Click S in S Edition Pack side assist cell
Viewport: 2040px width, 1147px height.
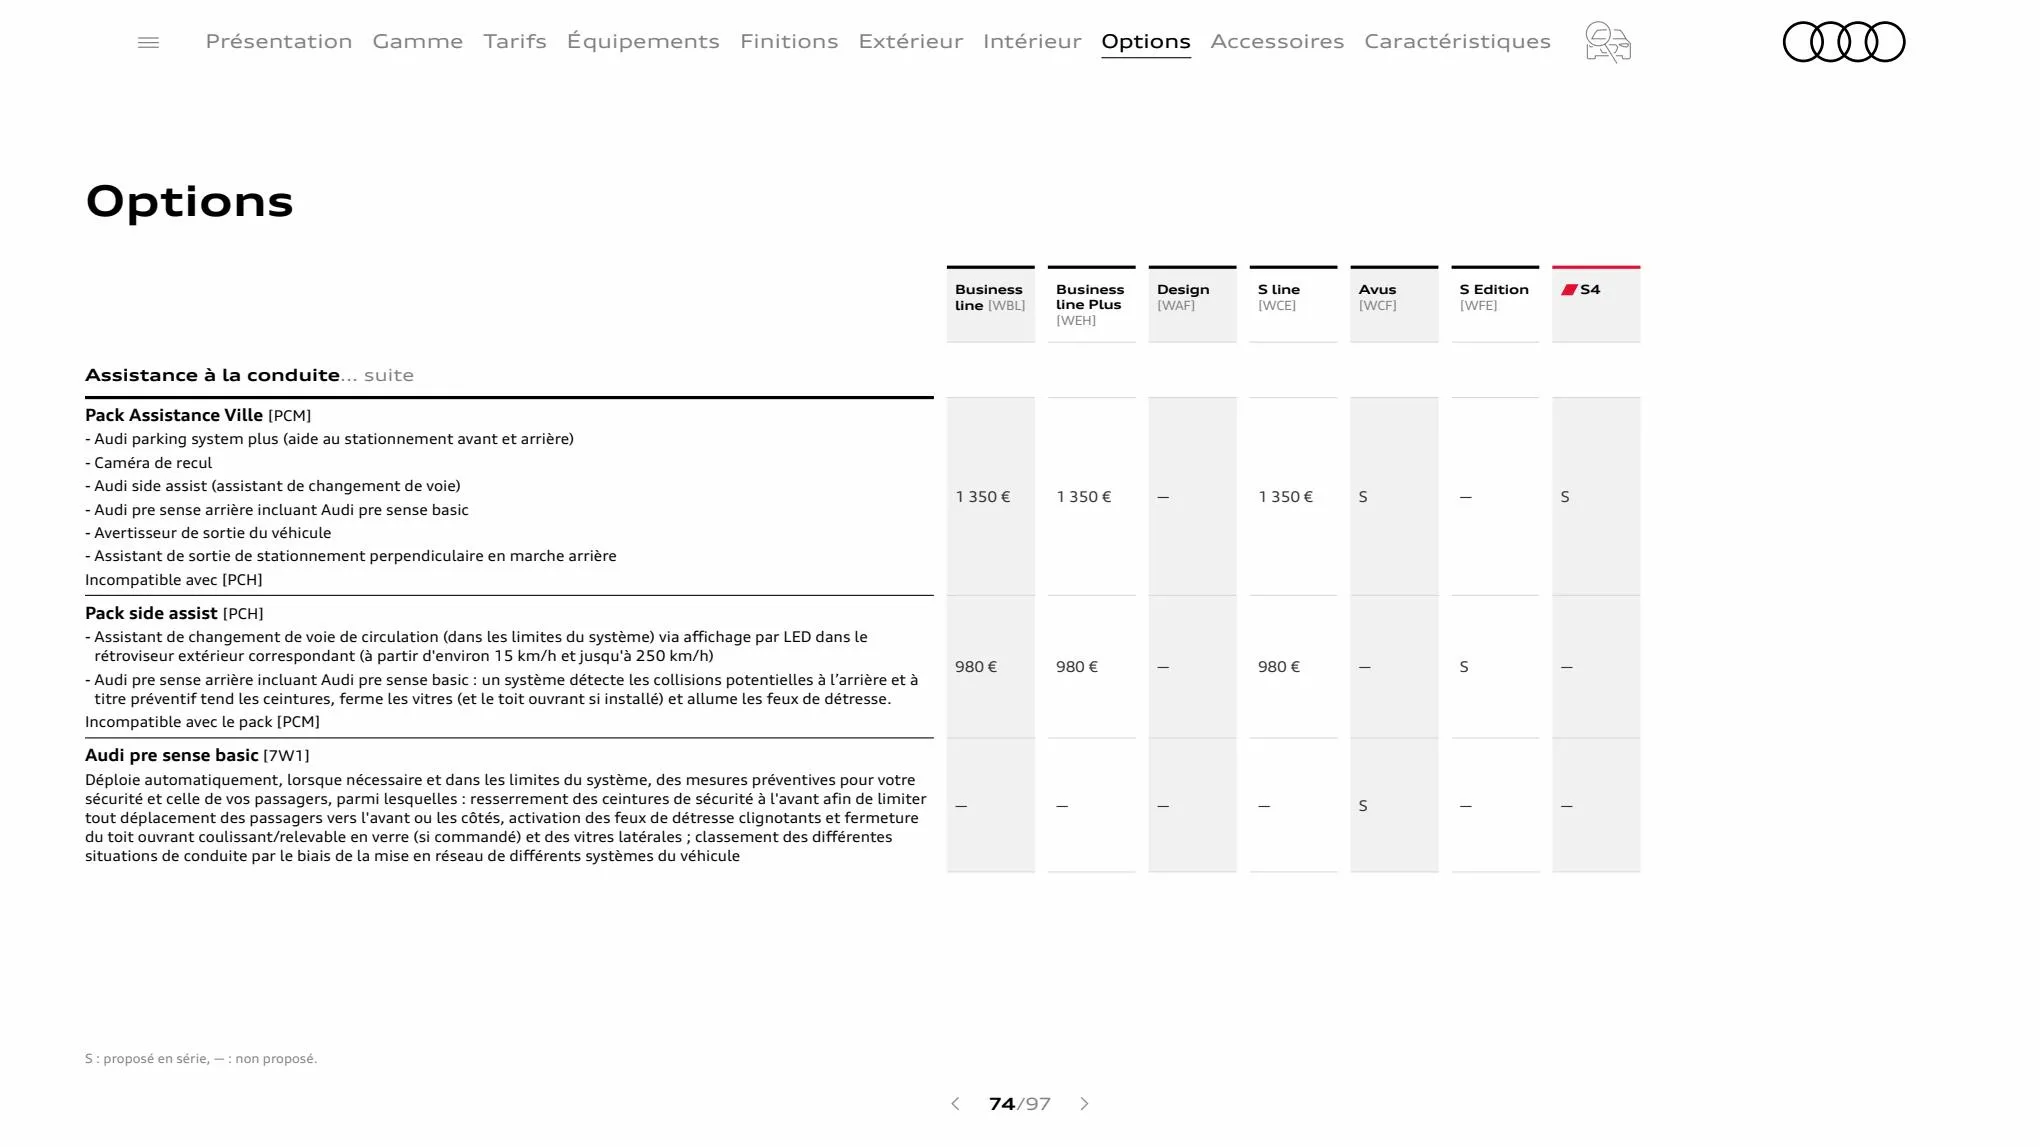tap(1464, 667)
